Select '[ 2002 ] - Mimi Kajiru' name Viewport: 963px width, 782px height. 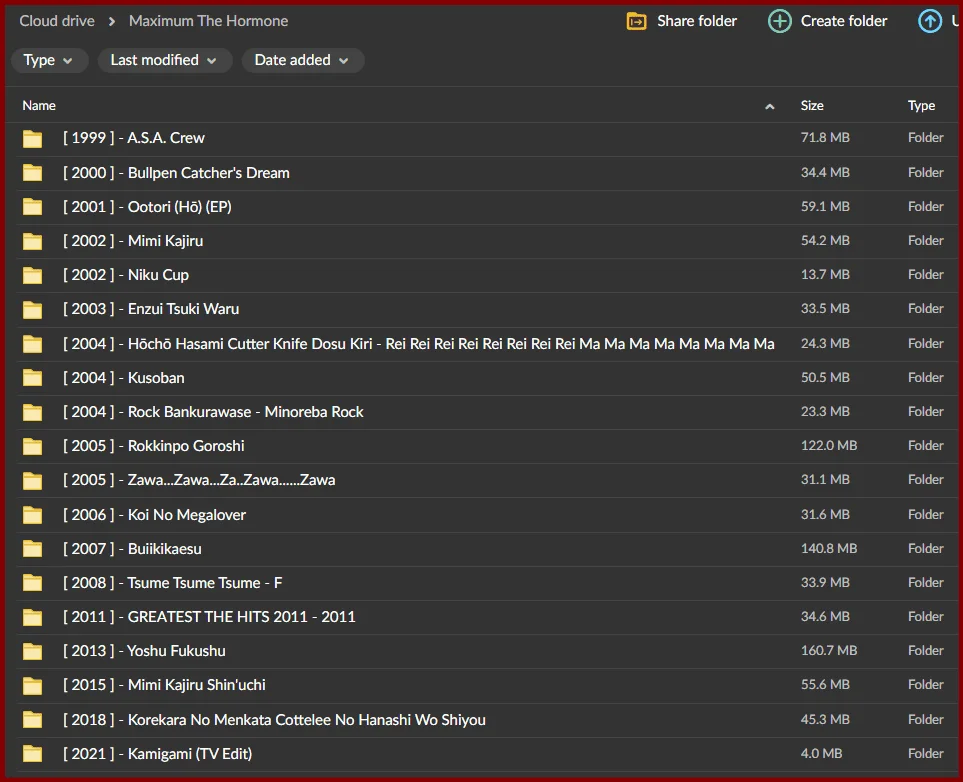tap(133, 241)
